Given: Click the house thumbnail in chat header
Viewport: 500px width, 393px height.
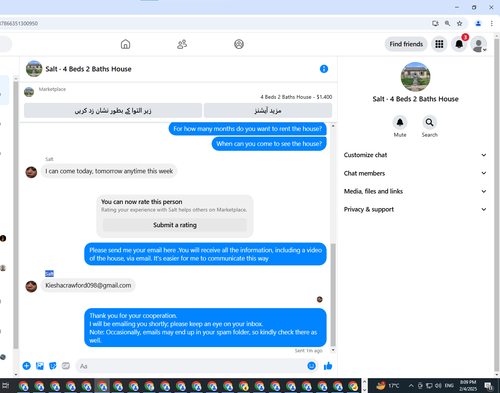Looking at the screenshot, I should (x=34, y=69).
